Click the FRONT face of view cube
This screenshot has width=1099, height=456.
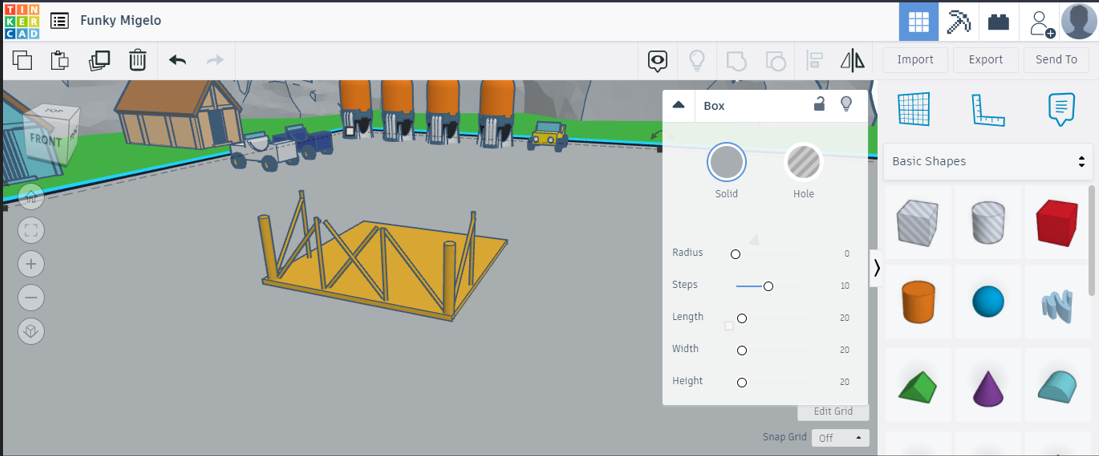pos(45,139)
